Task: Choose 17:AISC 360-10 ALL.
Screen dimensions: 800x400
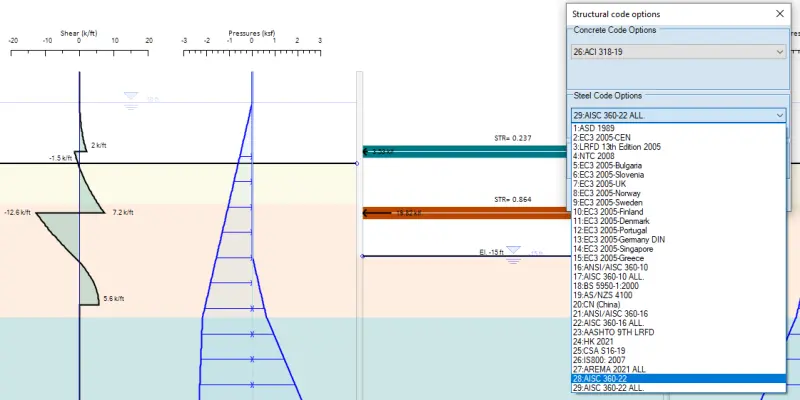Action: click(678, 277)
